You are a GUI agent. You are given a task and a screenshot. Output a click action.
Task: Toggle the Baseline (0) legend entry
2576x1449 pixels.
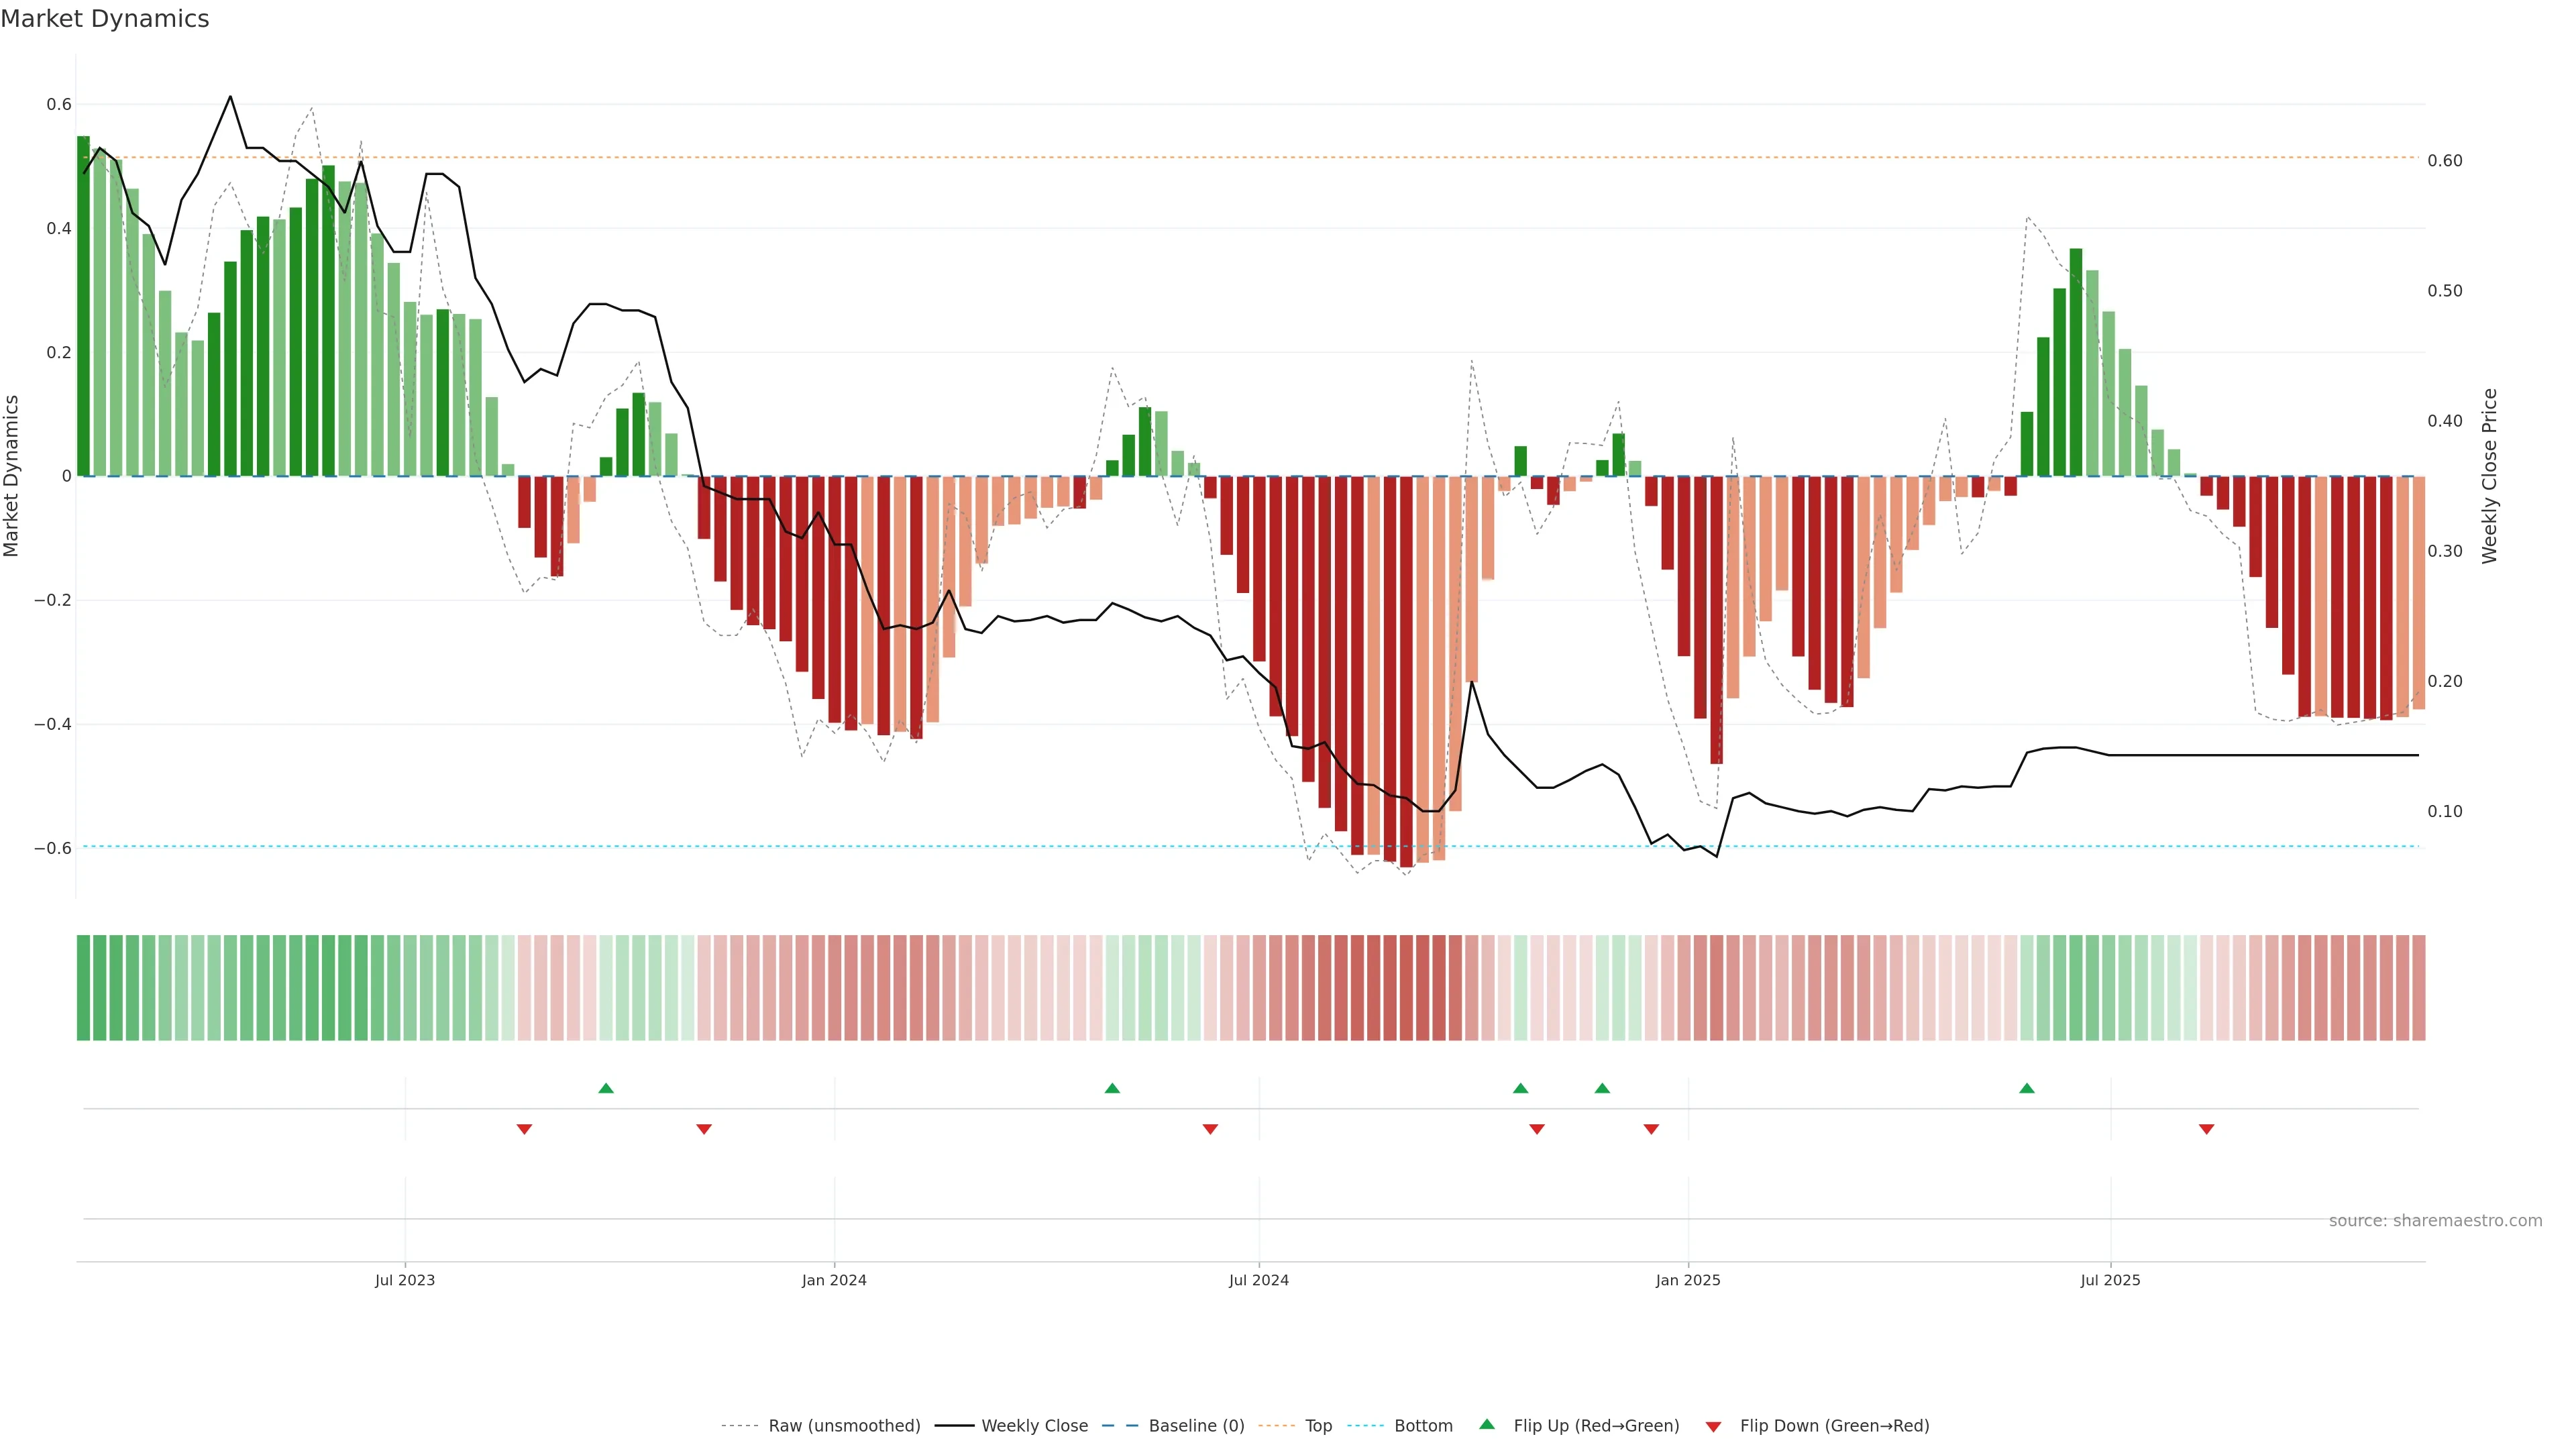click(x=1196, y=1425)
